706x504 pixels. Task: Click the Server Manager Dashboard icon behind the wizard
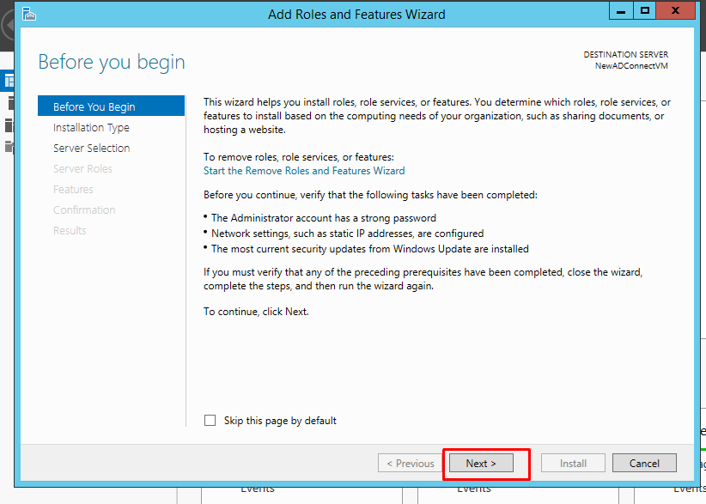pyautogui.click(x=8, y=80)
